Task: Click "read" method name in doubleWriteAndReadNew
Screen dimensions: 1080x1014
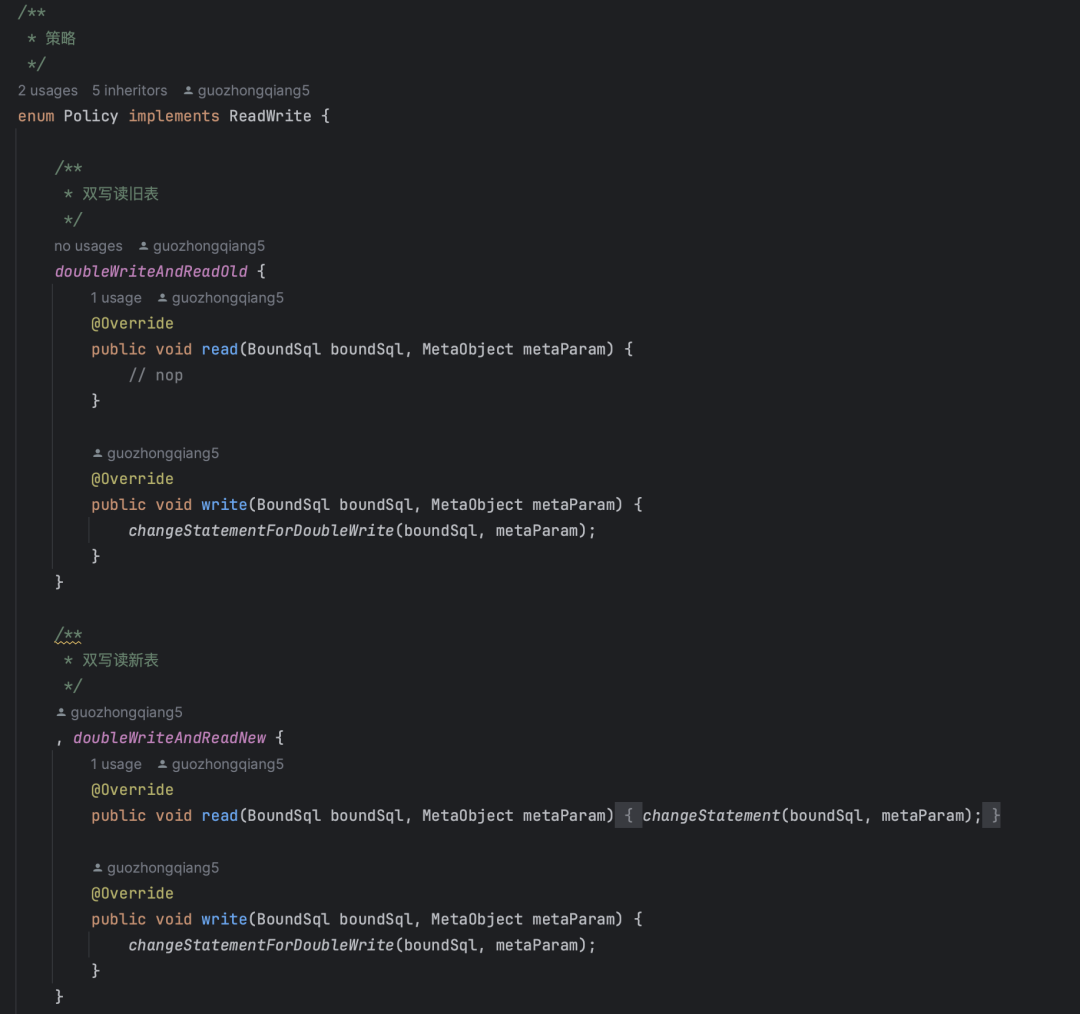Action: (x=220, y=816)
